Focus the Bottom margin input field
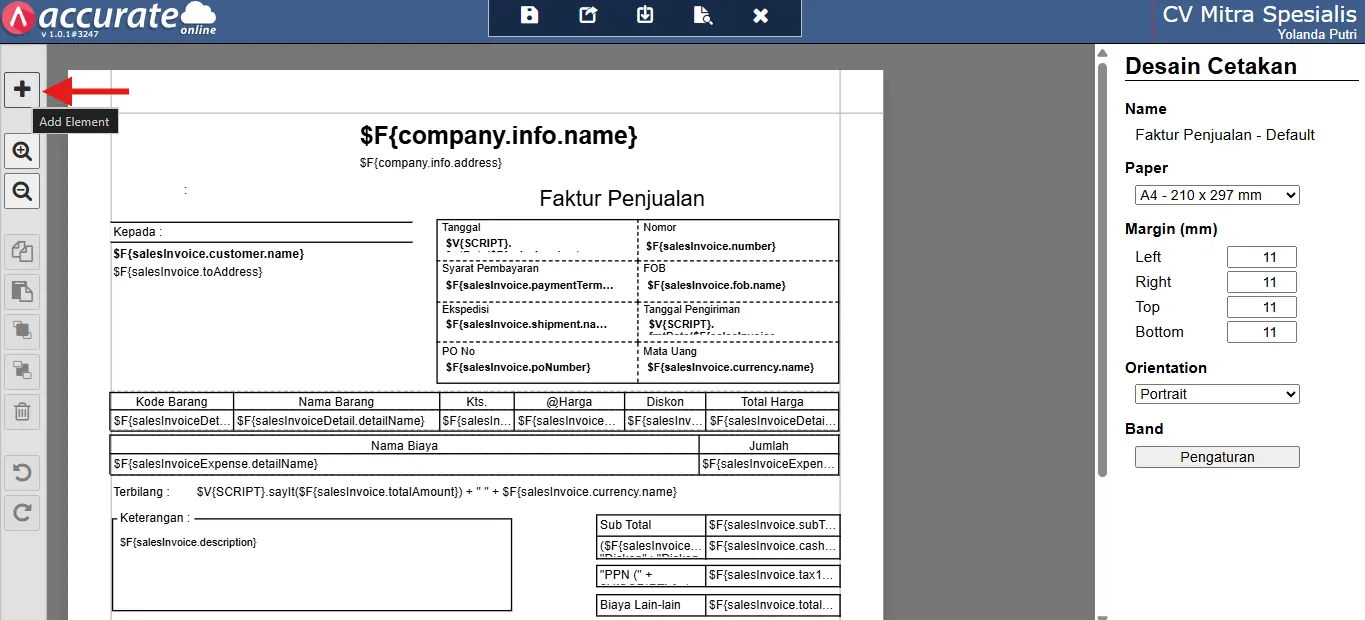 [1261, 332]
